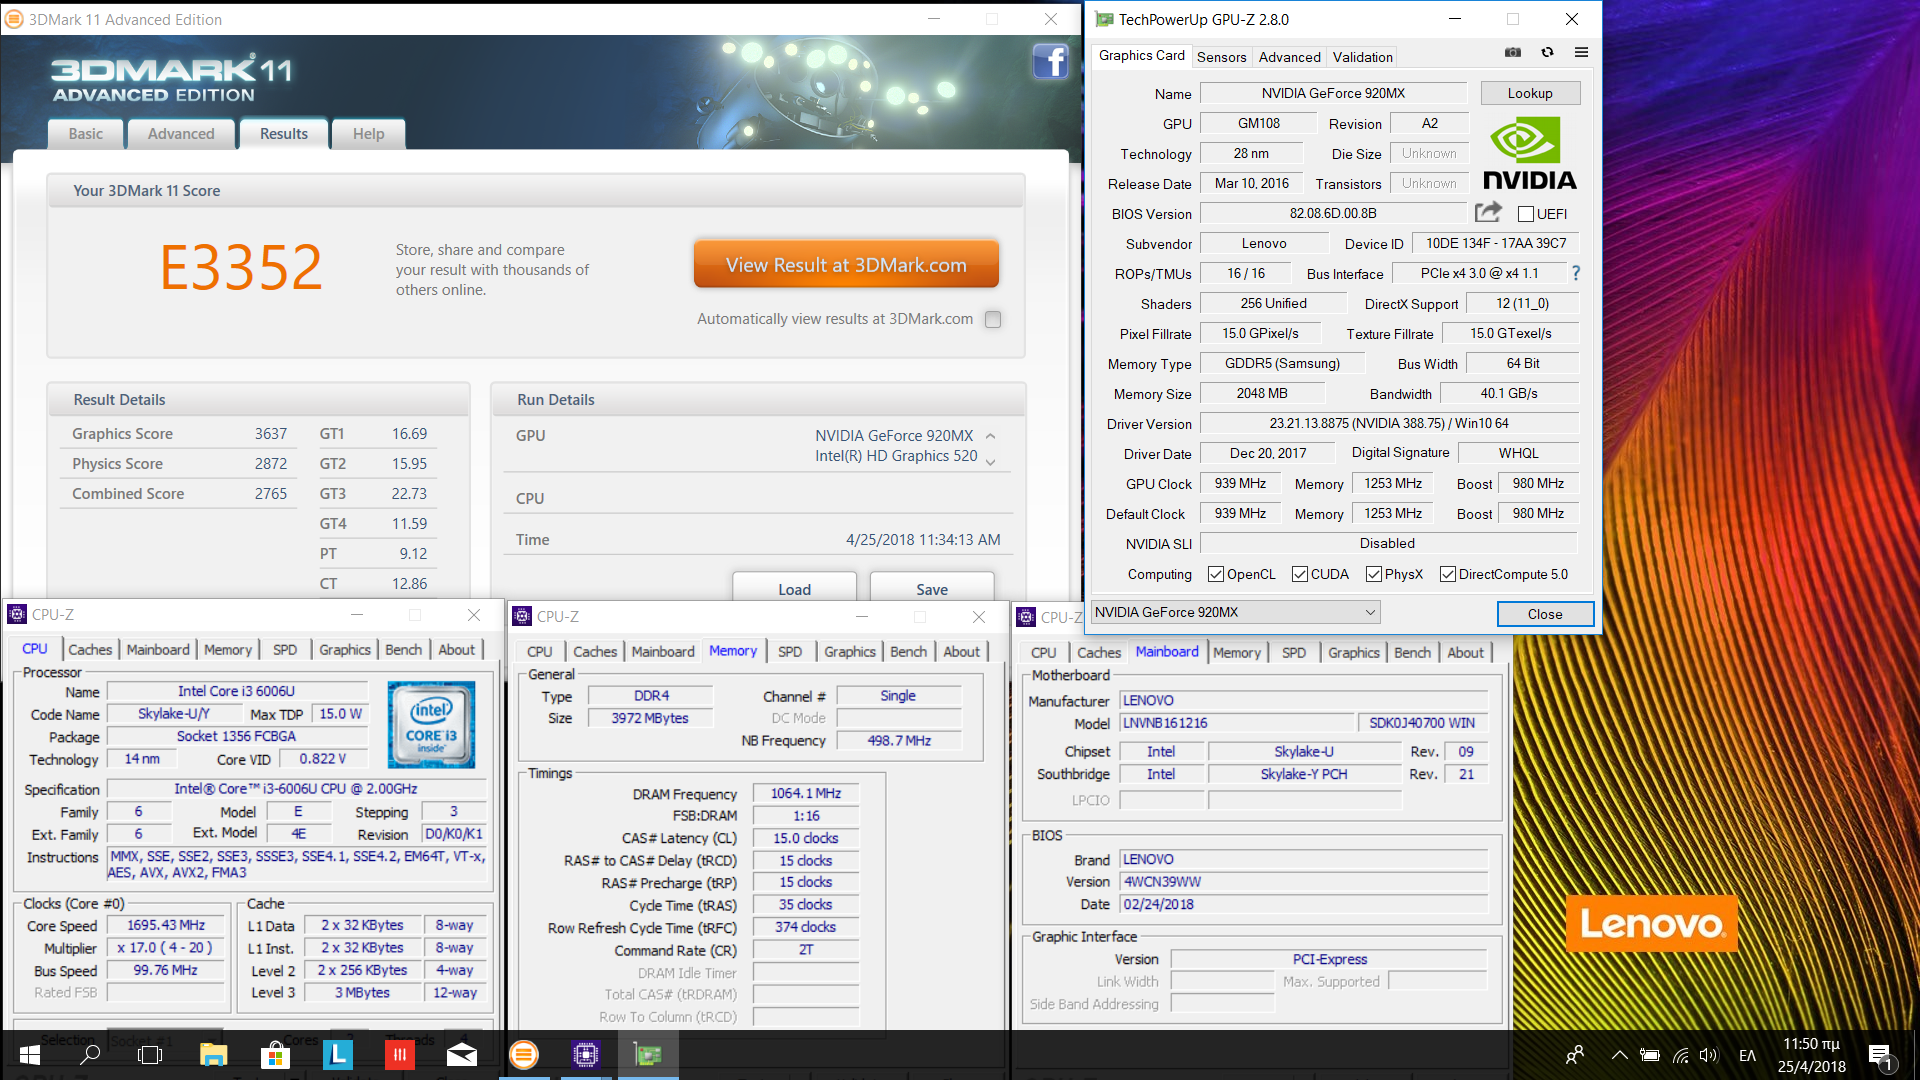The height and width of the screenshot is (1080, 1920).
Task: Click the Bus Interface question mark icon
Action: point(1576,273)
